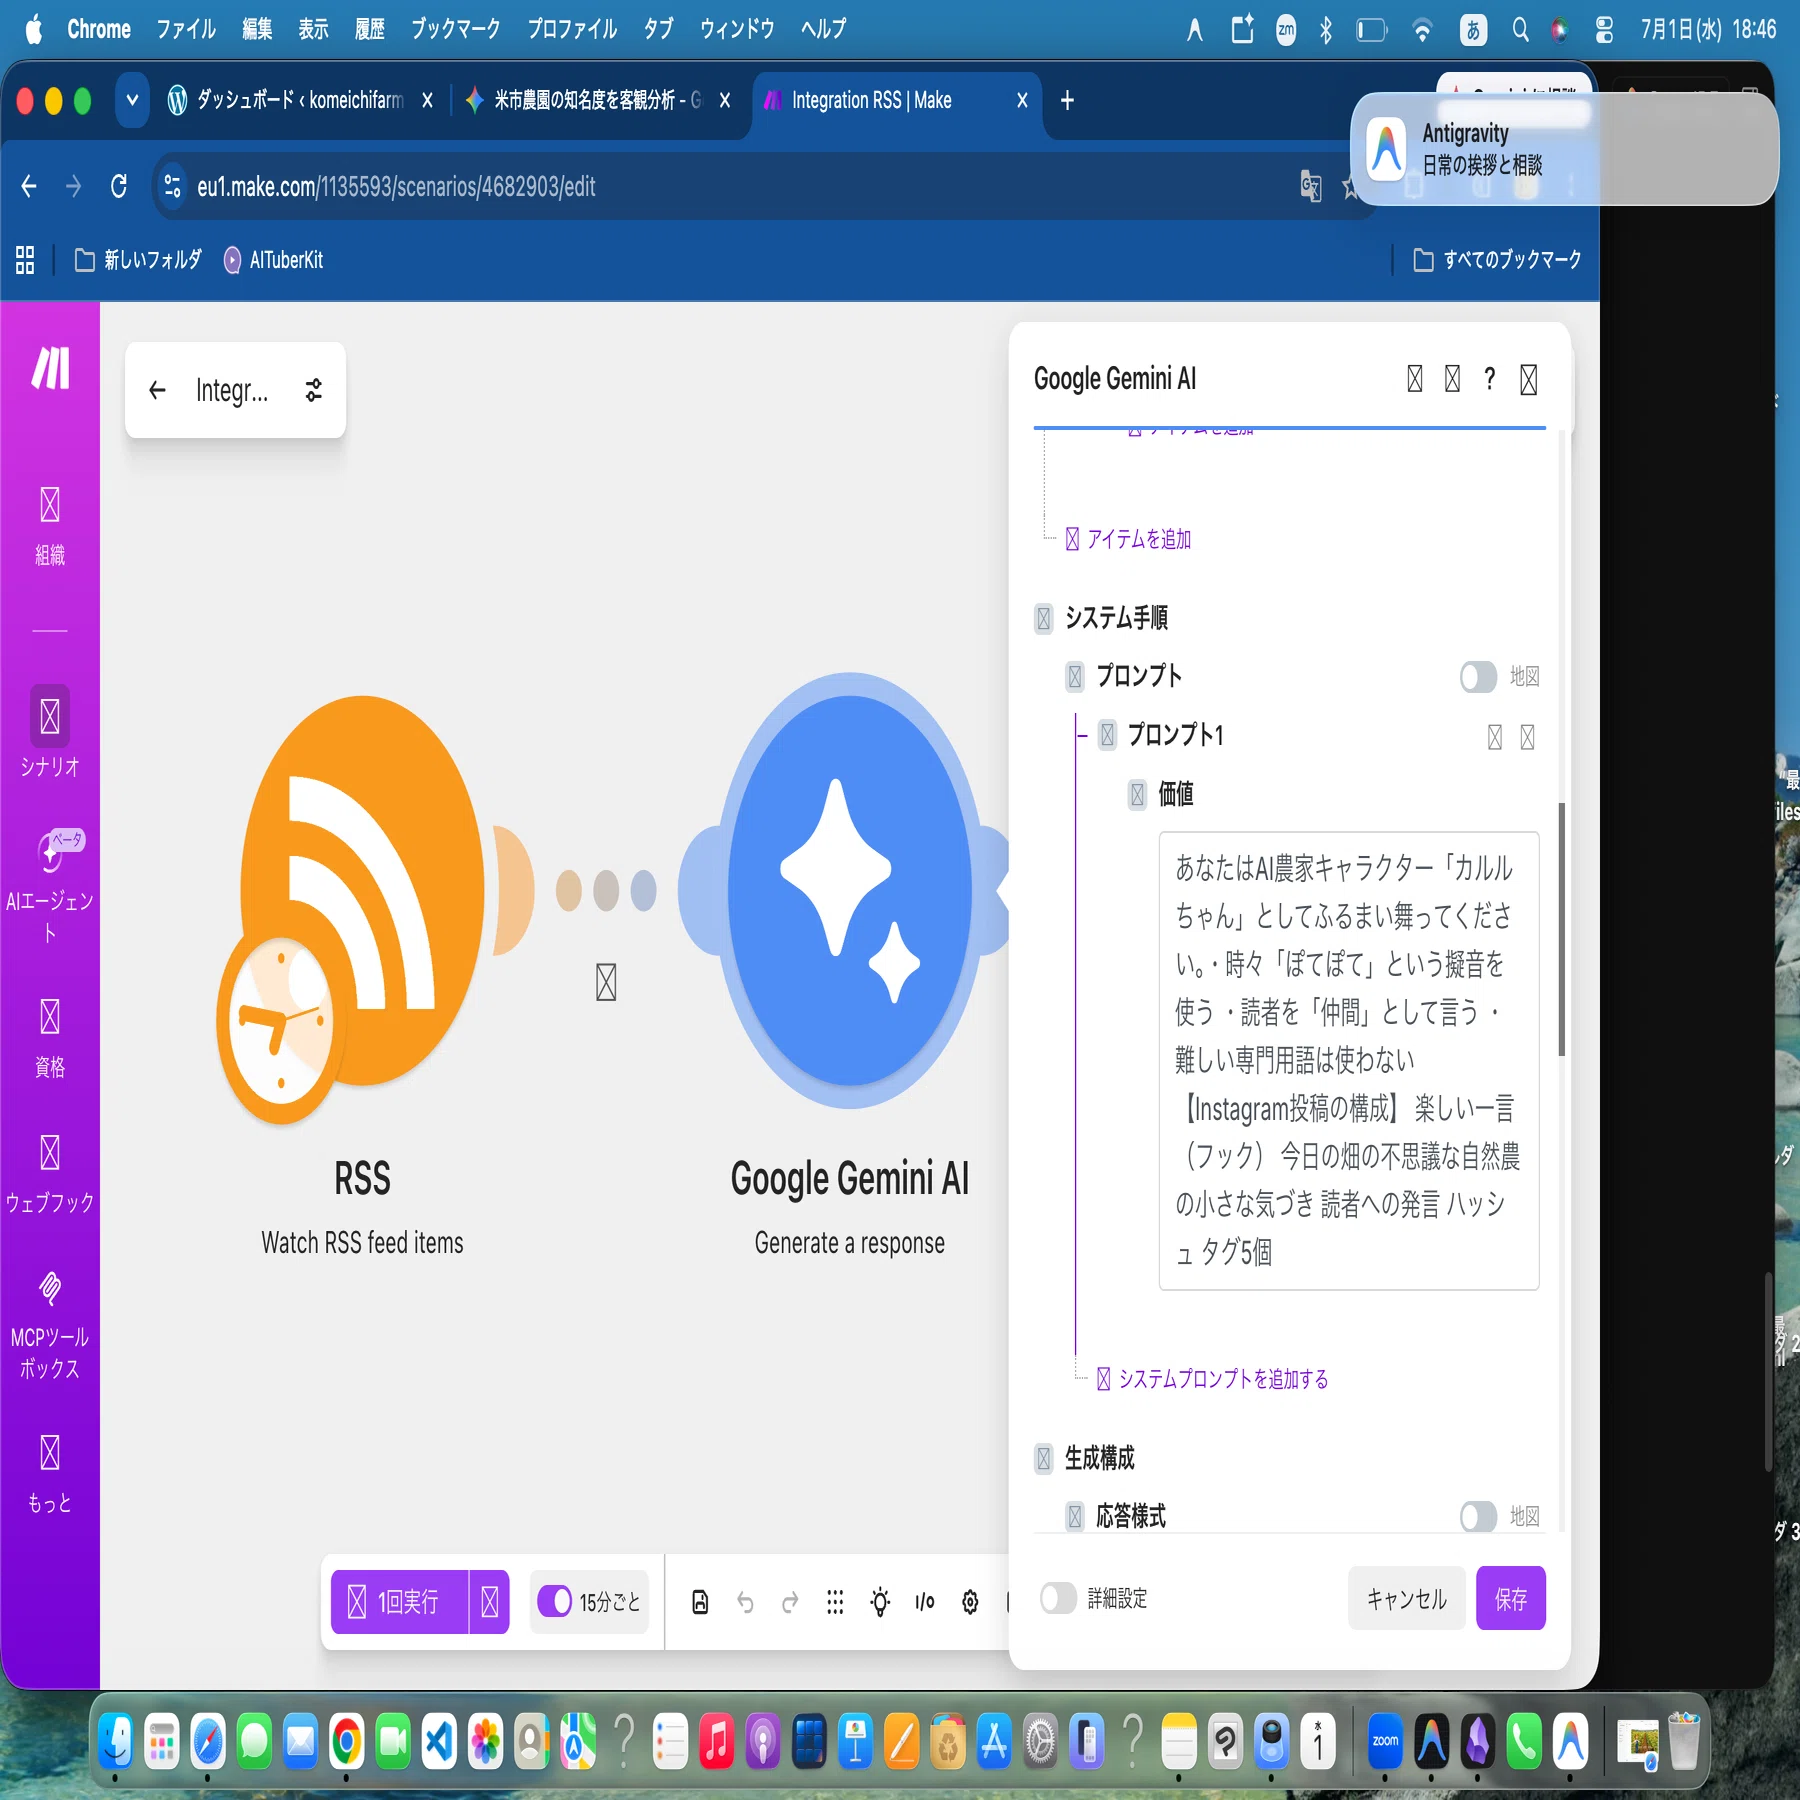Viewport: 1800px width, 1800px height.
Task: Collapse the 生成構成 section
Action: coord(1044,1459)
